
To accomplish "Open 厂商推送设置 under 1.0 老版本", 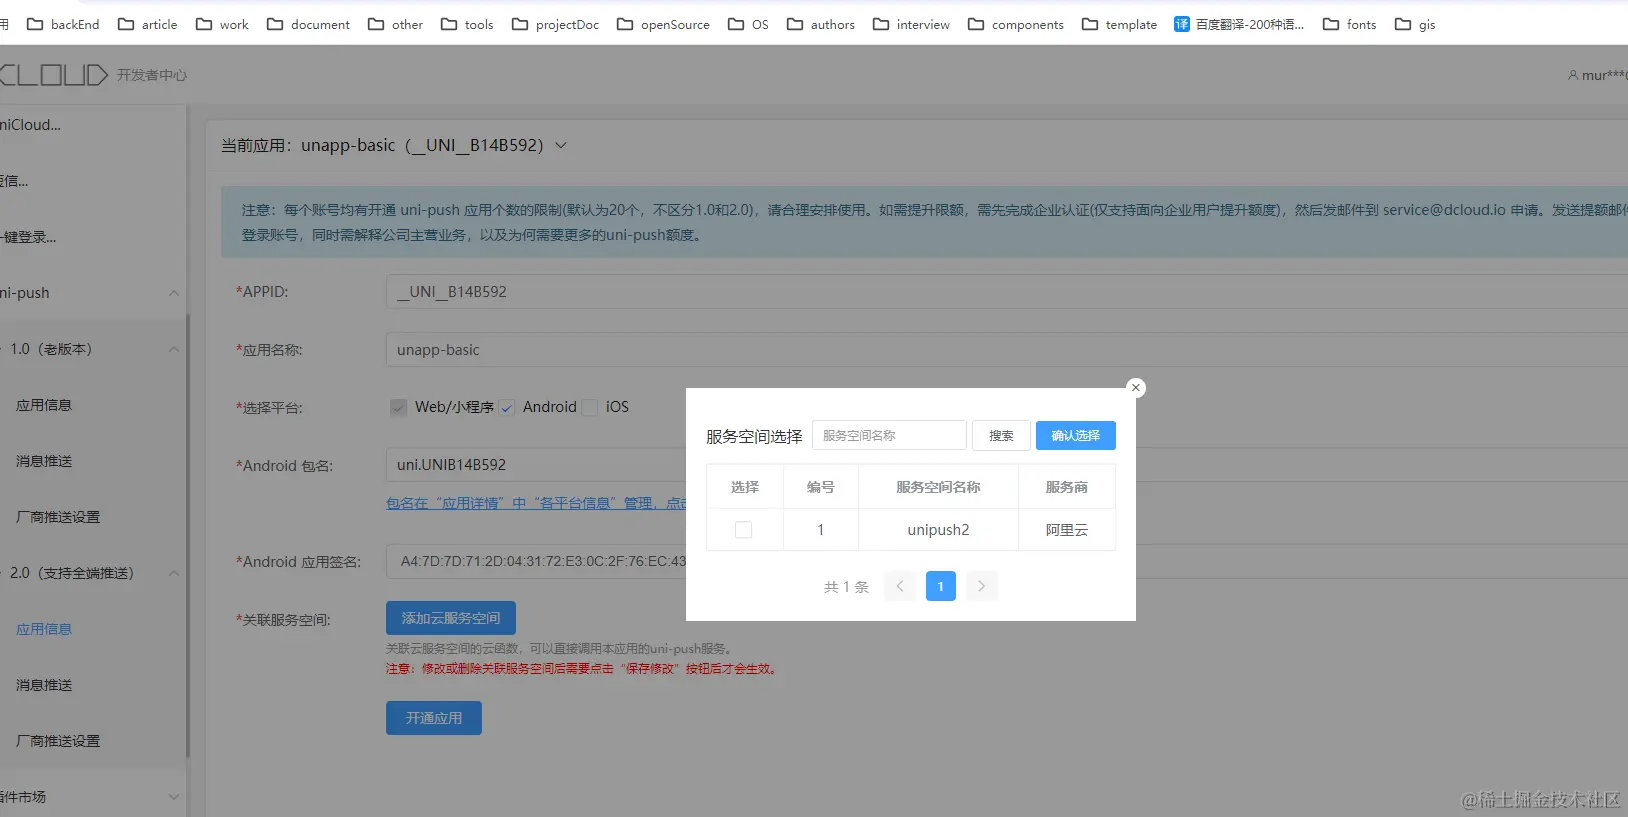I will 58,517.
